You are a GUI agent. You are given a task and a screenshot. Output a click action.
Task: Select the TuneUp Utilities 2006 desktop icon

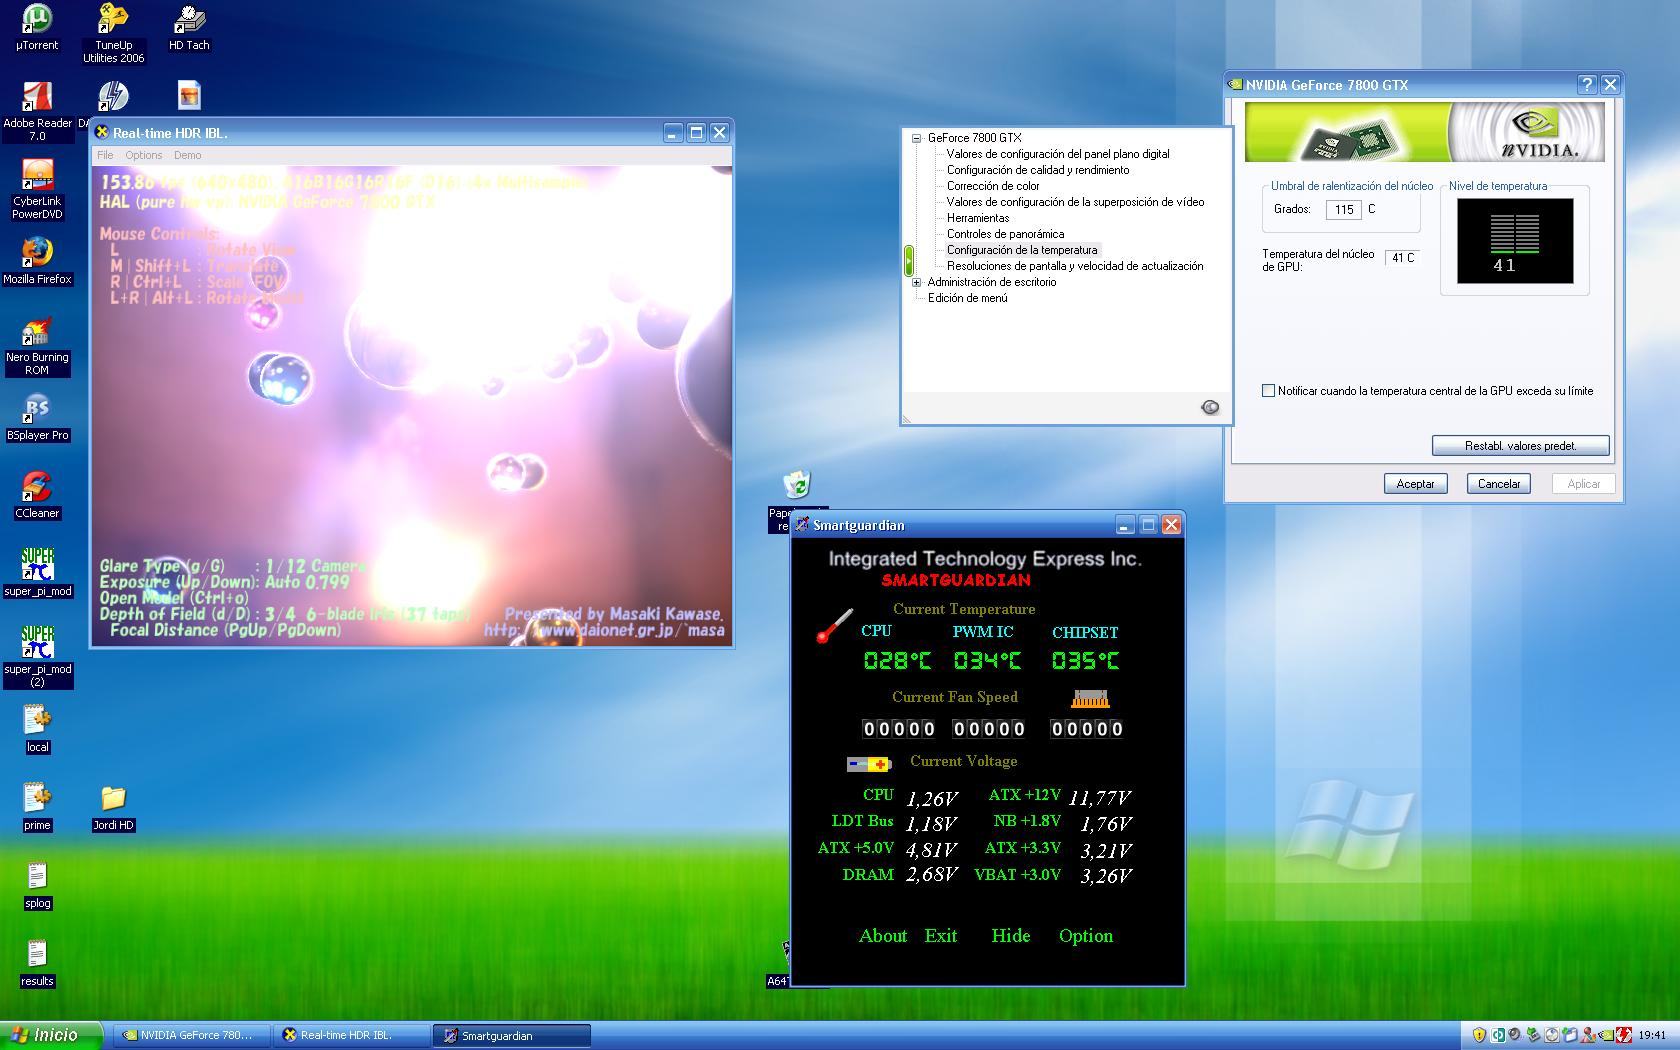tap(113, 33)
